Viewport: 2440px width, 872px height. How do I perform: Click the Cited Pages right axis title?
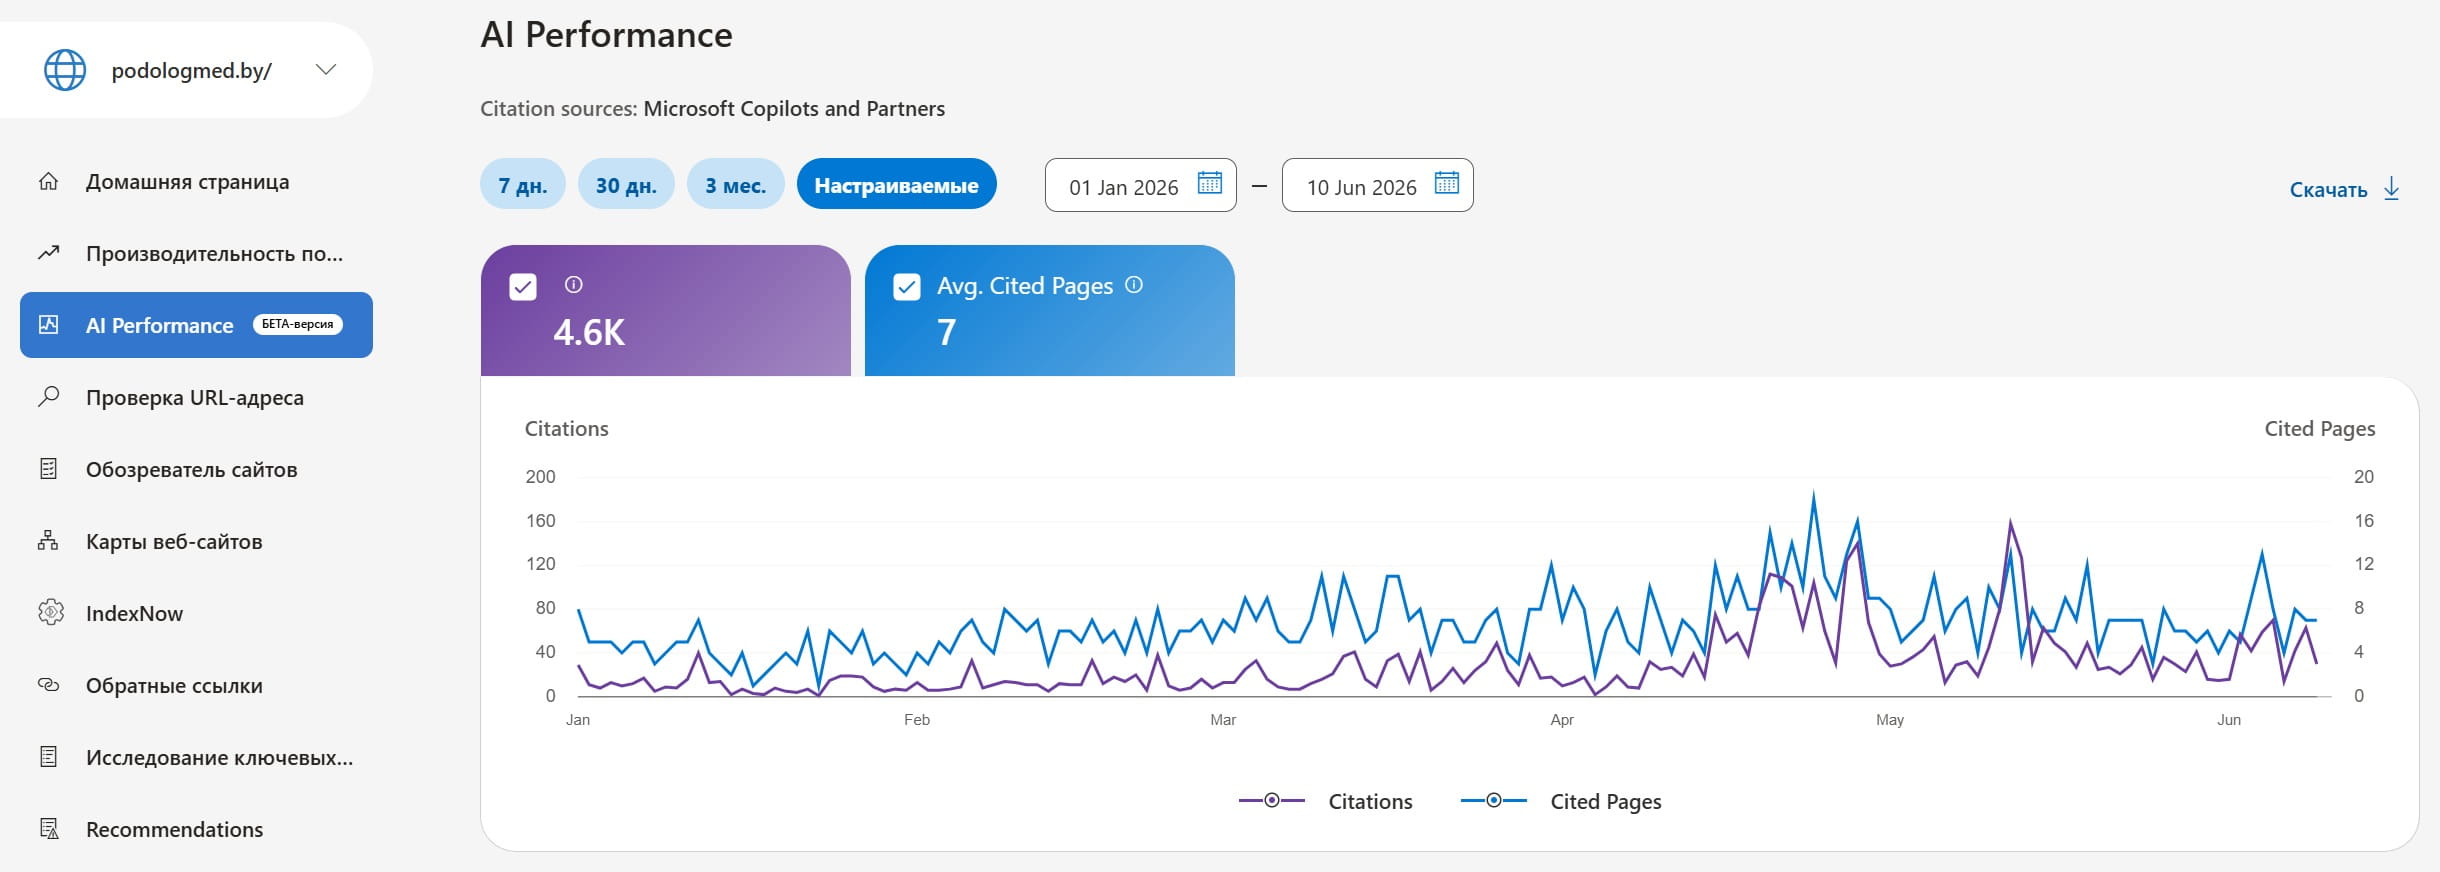(x=2320, y=428)
